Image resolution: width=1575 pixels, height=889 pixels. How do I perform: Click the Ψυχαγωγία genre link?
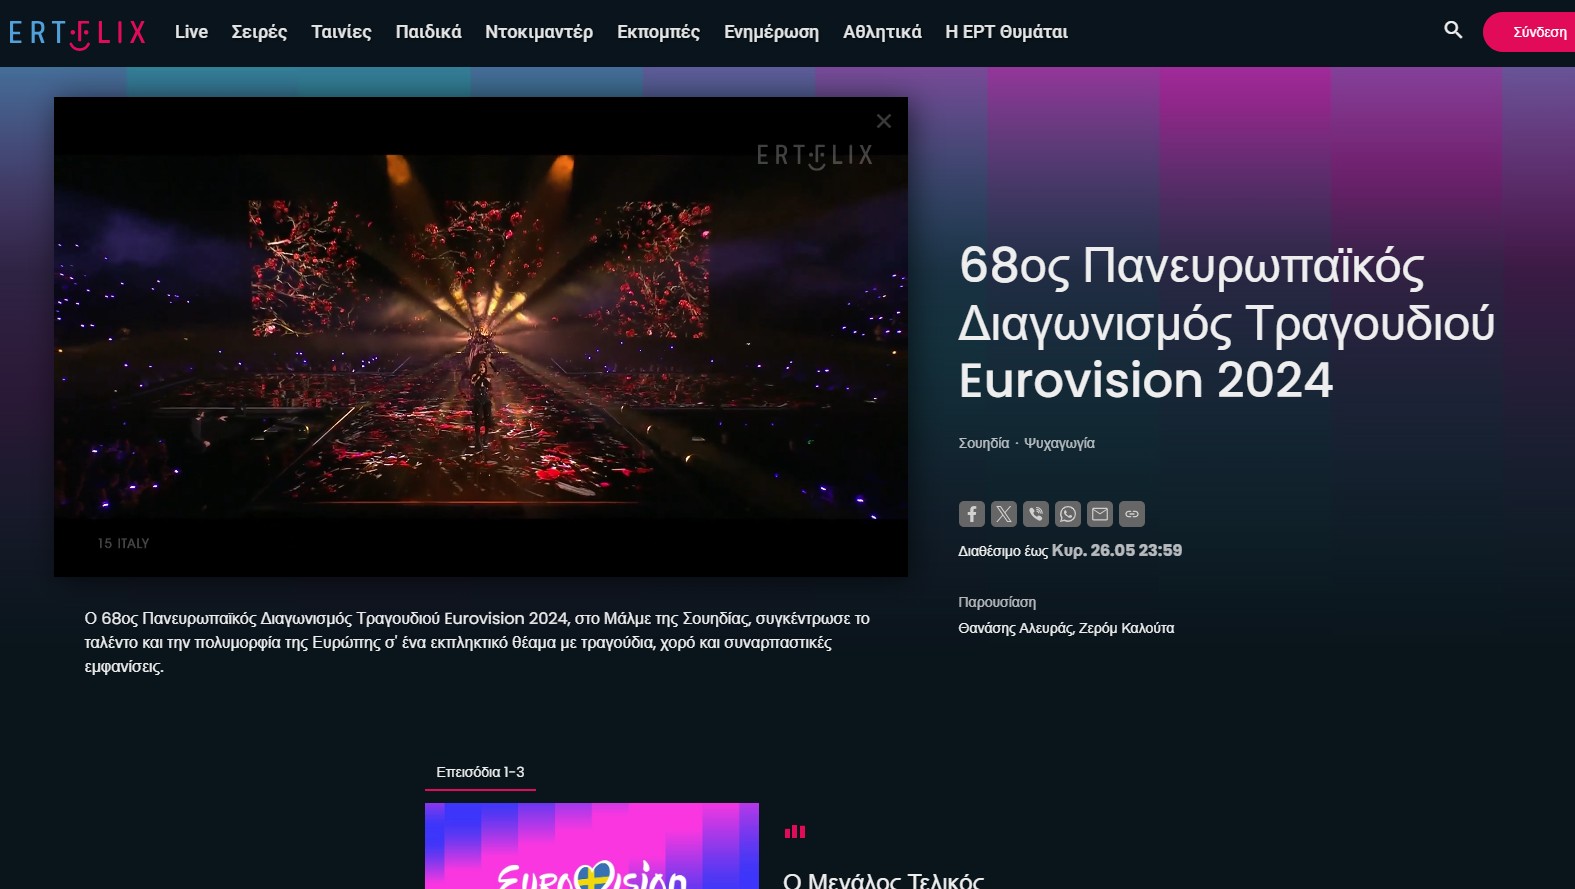1059,443
